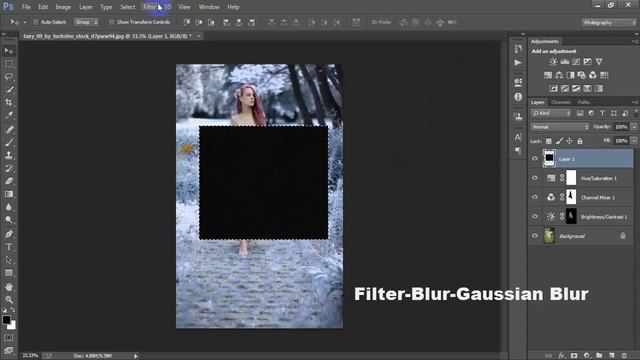Add a Threshold adjustment
640x360 pixels.
point(576,89)
